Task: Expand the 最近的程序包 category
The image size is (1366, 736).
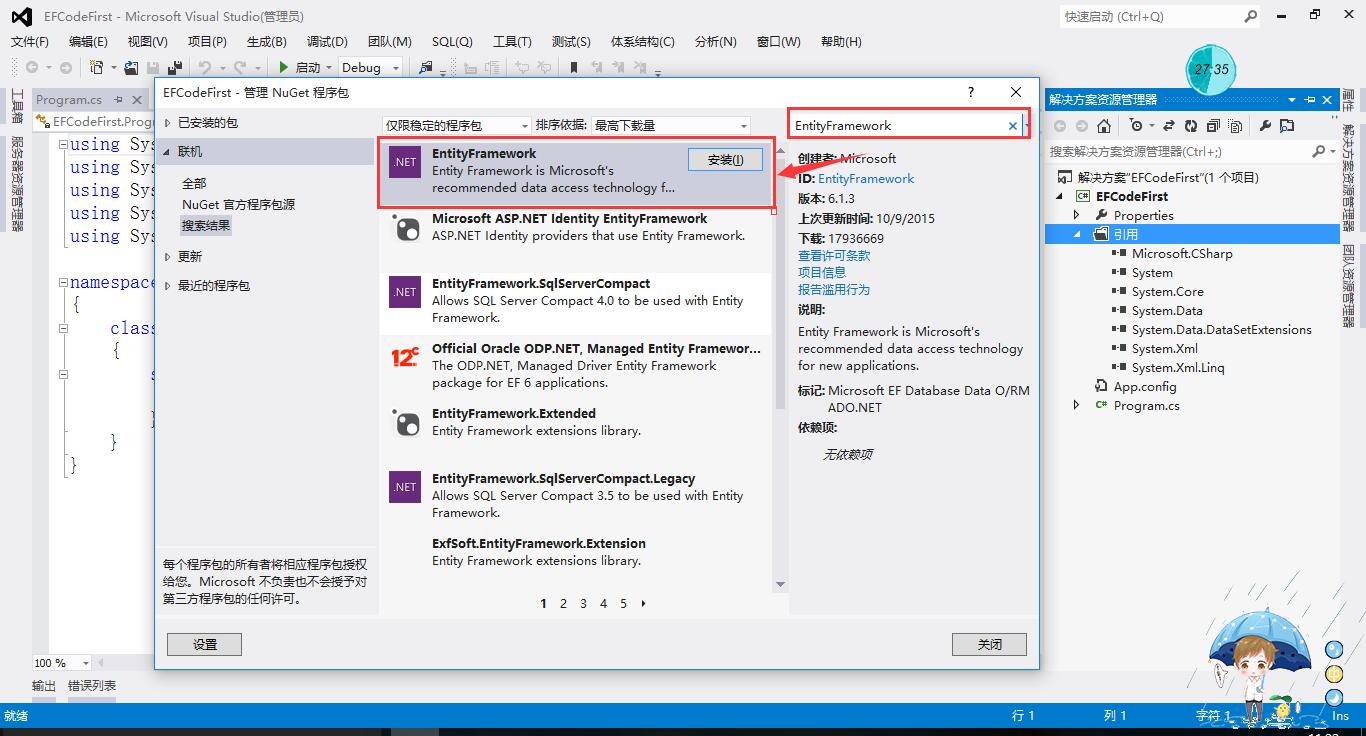Action: click(167, 286)
